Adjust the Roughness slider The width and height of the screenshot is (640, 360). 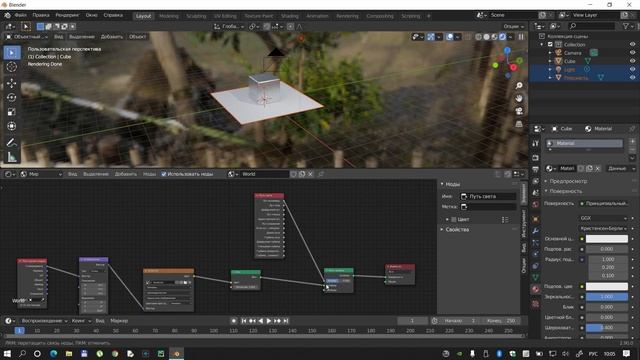pos(607,328)
